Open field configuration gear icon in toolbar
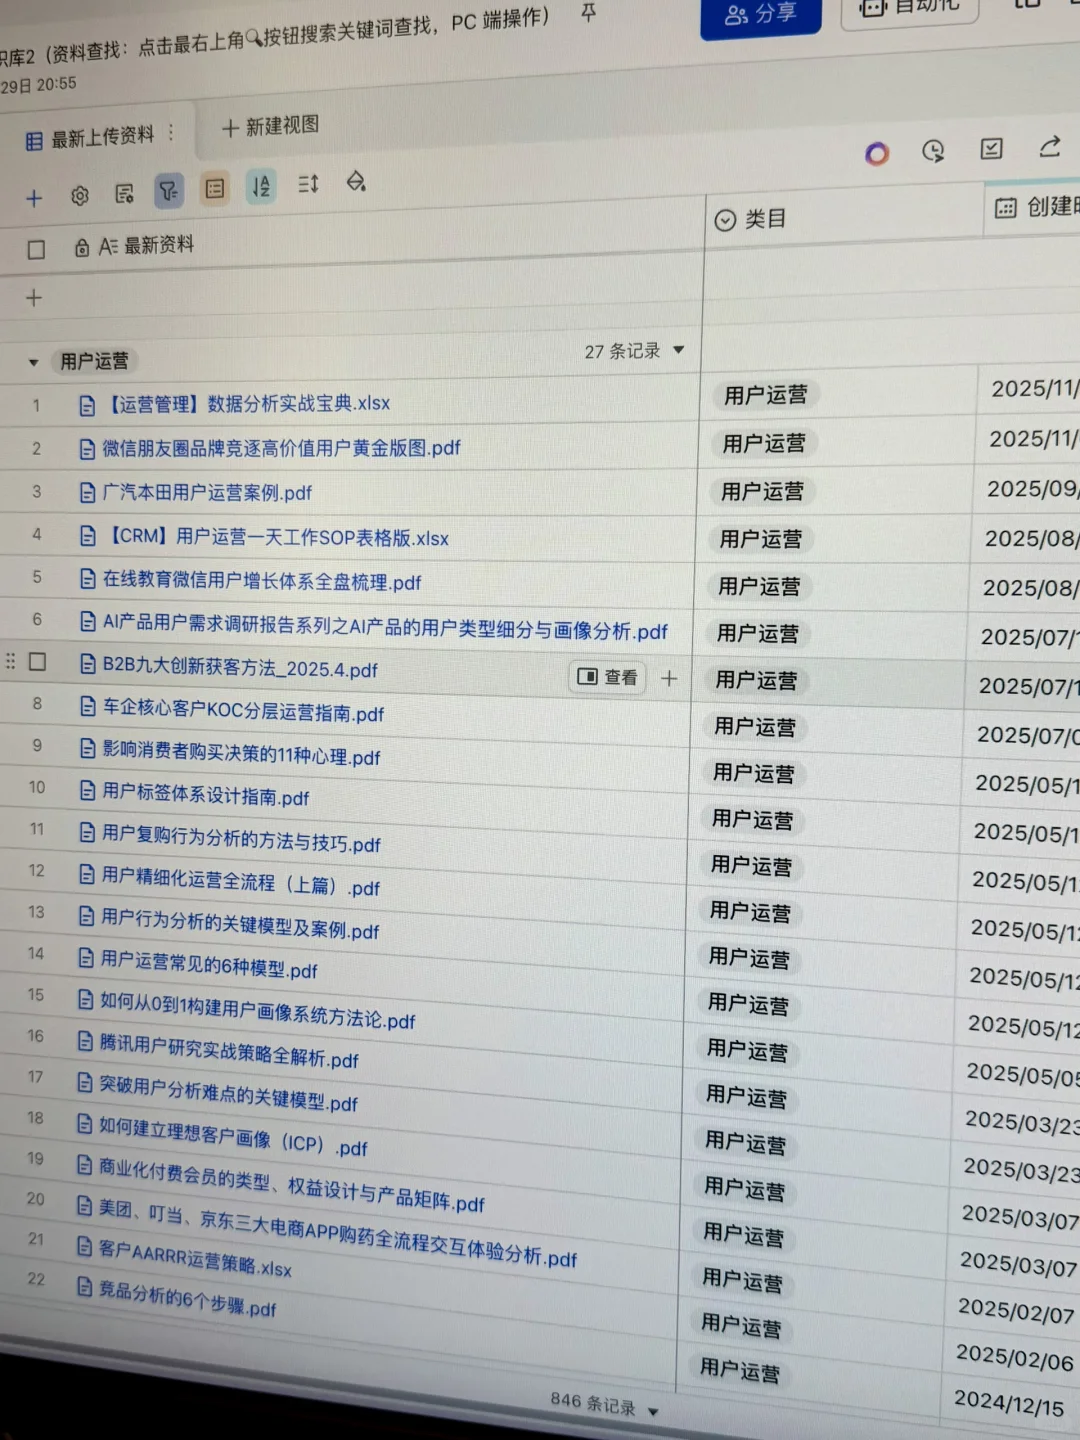 [x=80, y=195]
